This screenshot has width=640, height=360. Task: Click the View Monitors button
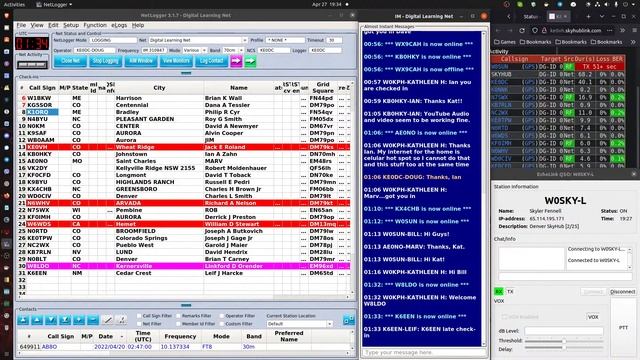[x=176, y=61]
